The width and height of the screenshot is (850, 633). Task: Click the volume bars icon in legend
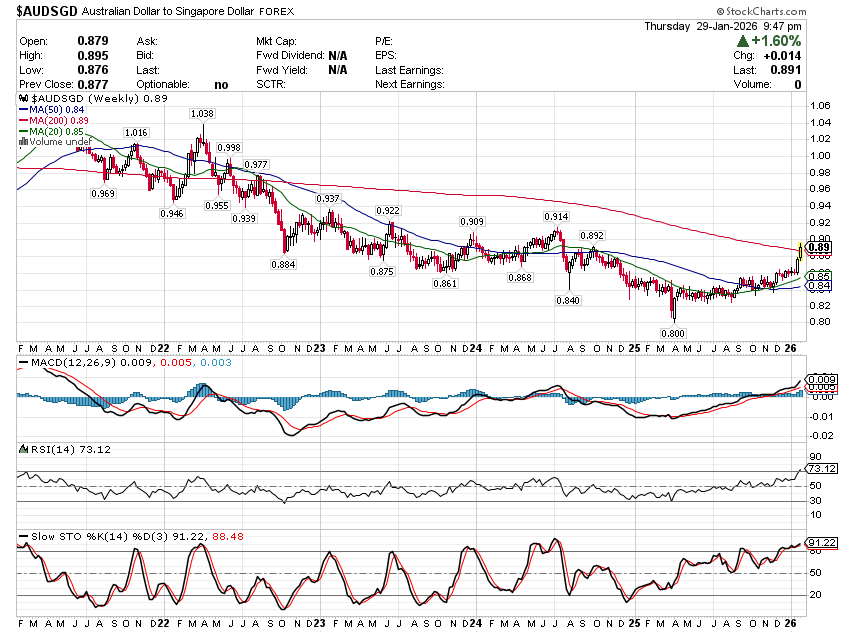click(23, 142)
